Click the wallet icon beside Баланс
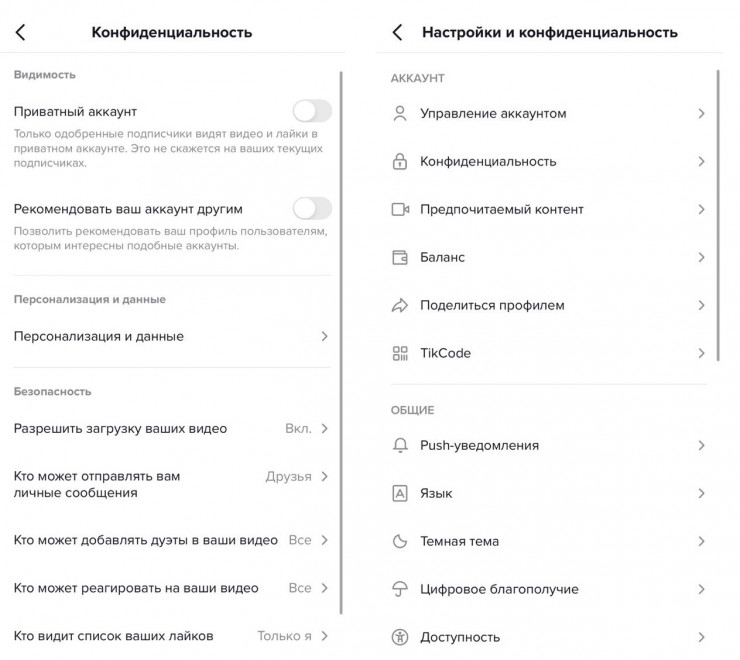Screen dimensions: 740x660 [400, 257]
